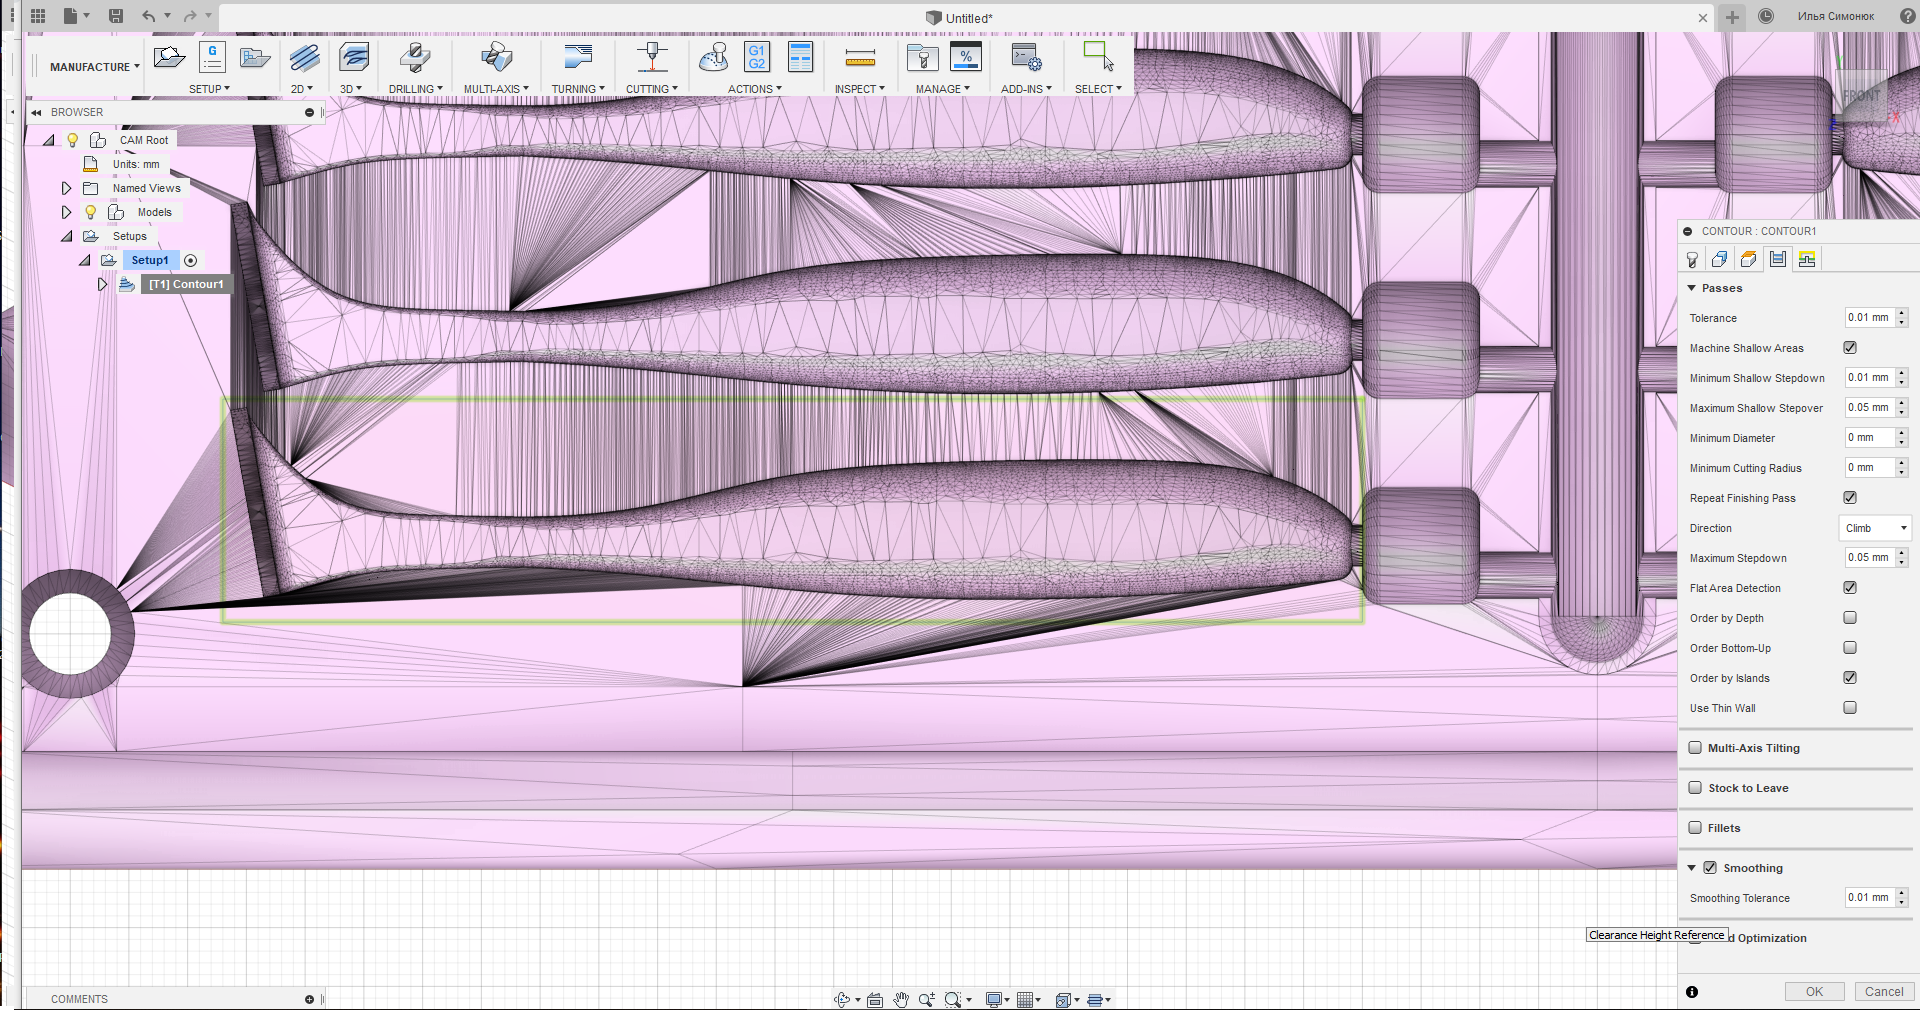This screenshot has width=1920, height=1010.
Task: Open the Direction dropdown set to Climb
Action: 1876,528
